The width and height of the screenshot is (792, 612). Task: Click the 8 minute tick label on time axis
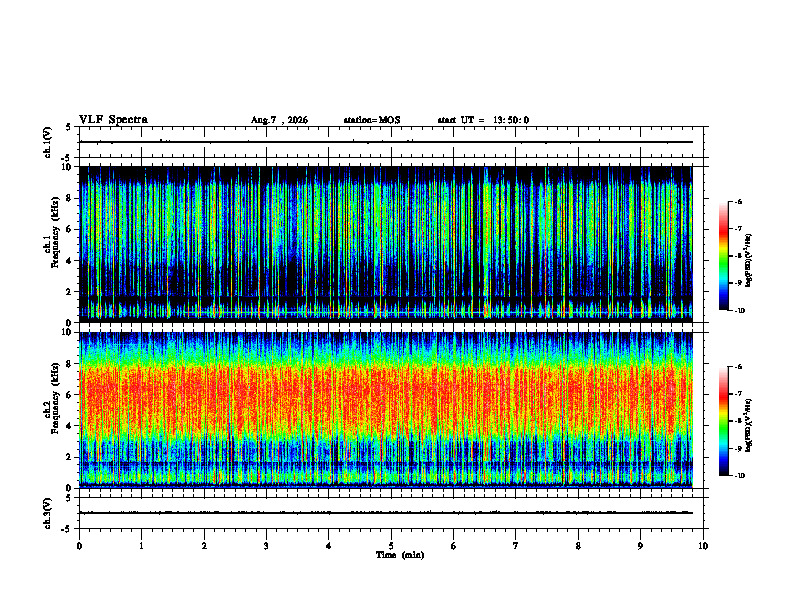coord(578,546)
